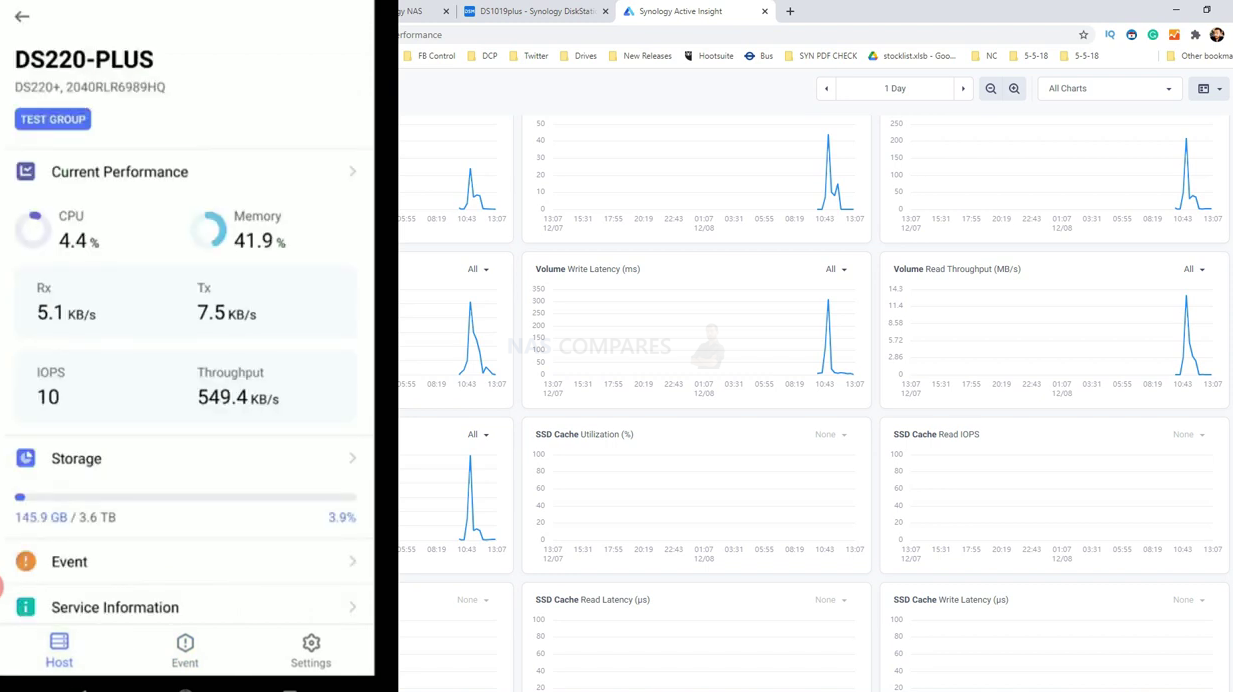Open the chart layout dropdown
1233x692 pixels.
click(x=1210, y=89)
